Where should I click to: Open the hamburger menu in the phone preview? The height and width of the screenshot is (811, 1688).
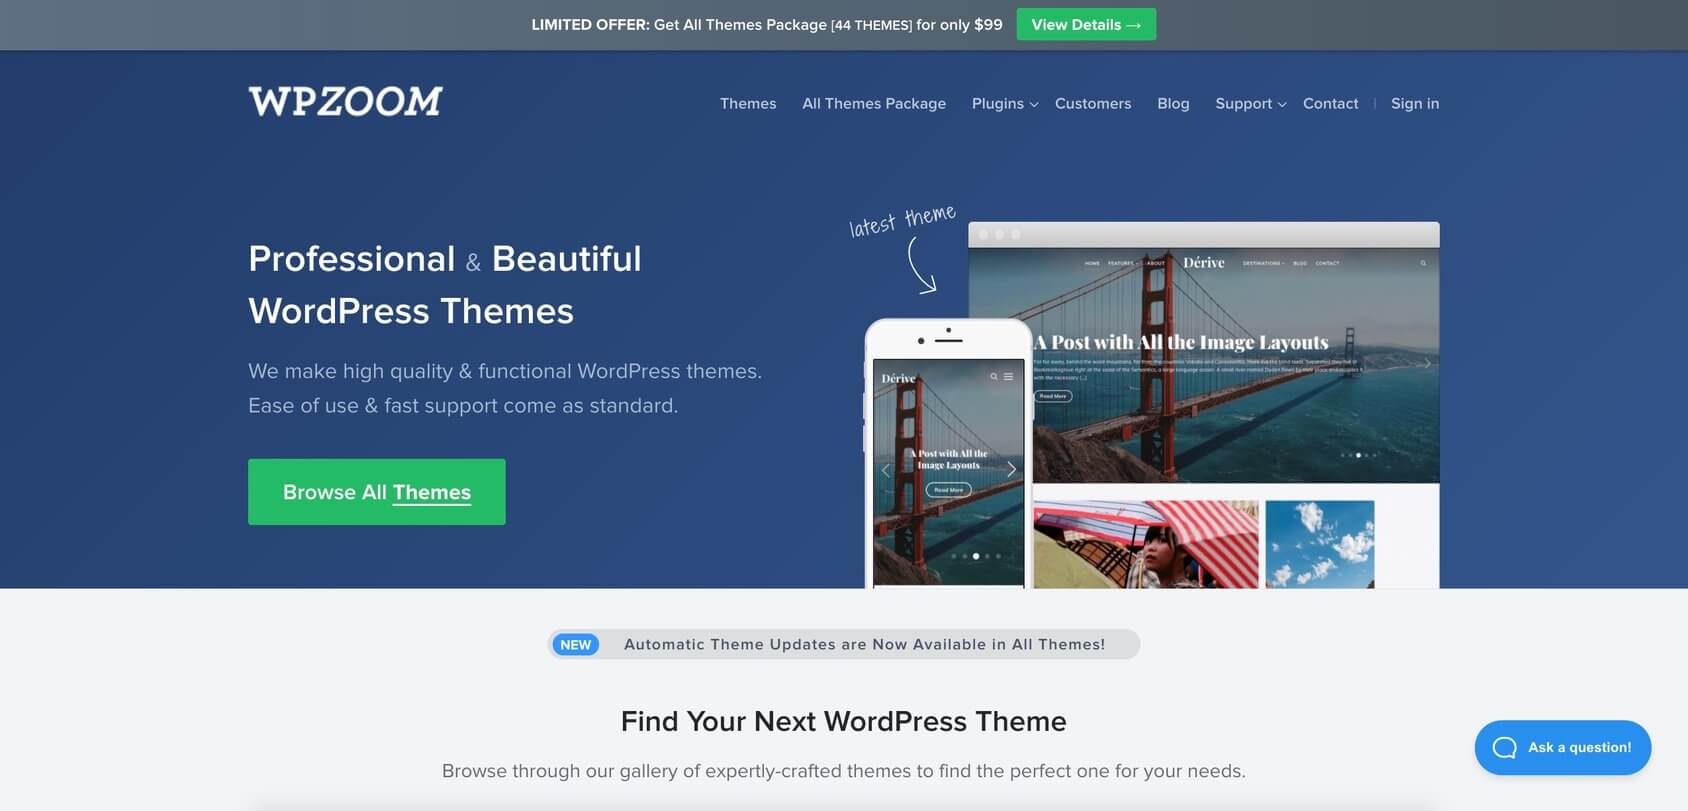[1008, 377]
